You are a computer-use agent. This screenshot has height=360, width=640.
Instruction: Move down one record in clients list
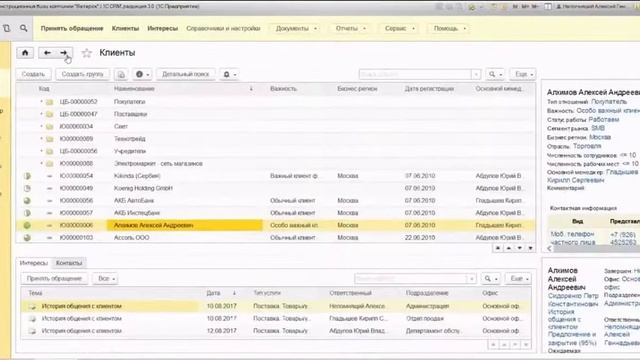coord(519,248)
